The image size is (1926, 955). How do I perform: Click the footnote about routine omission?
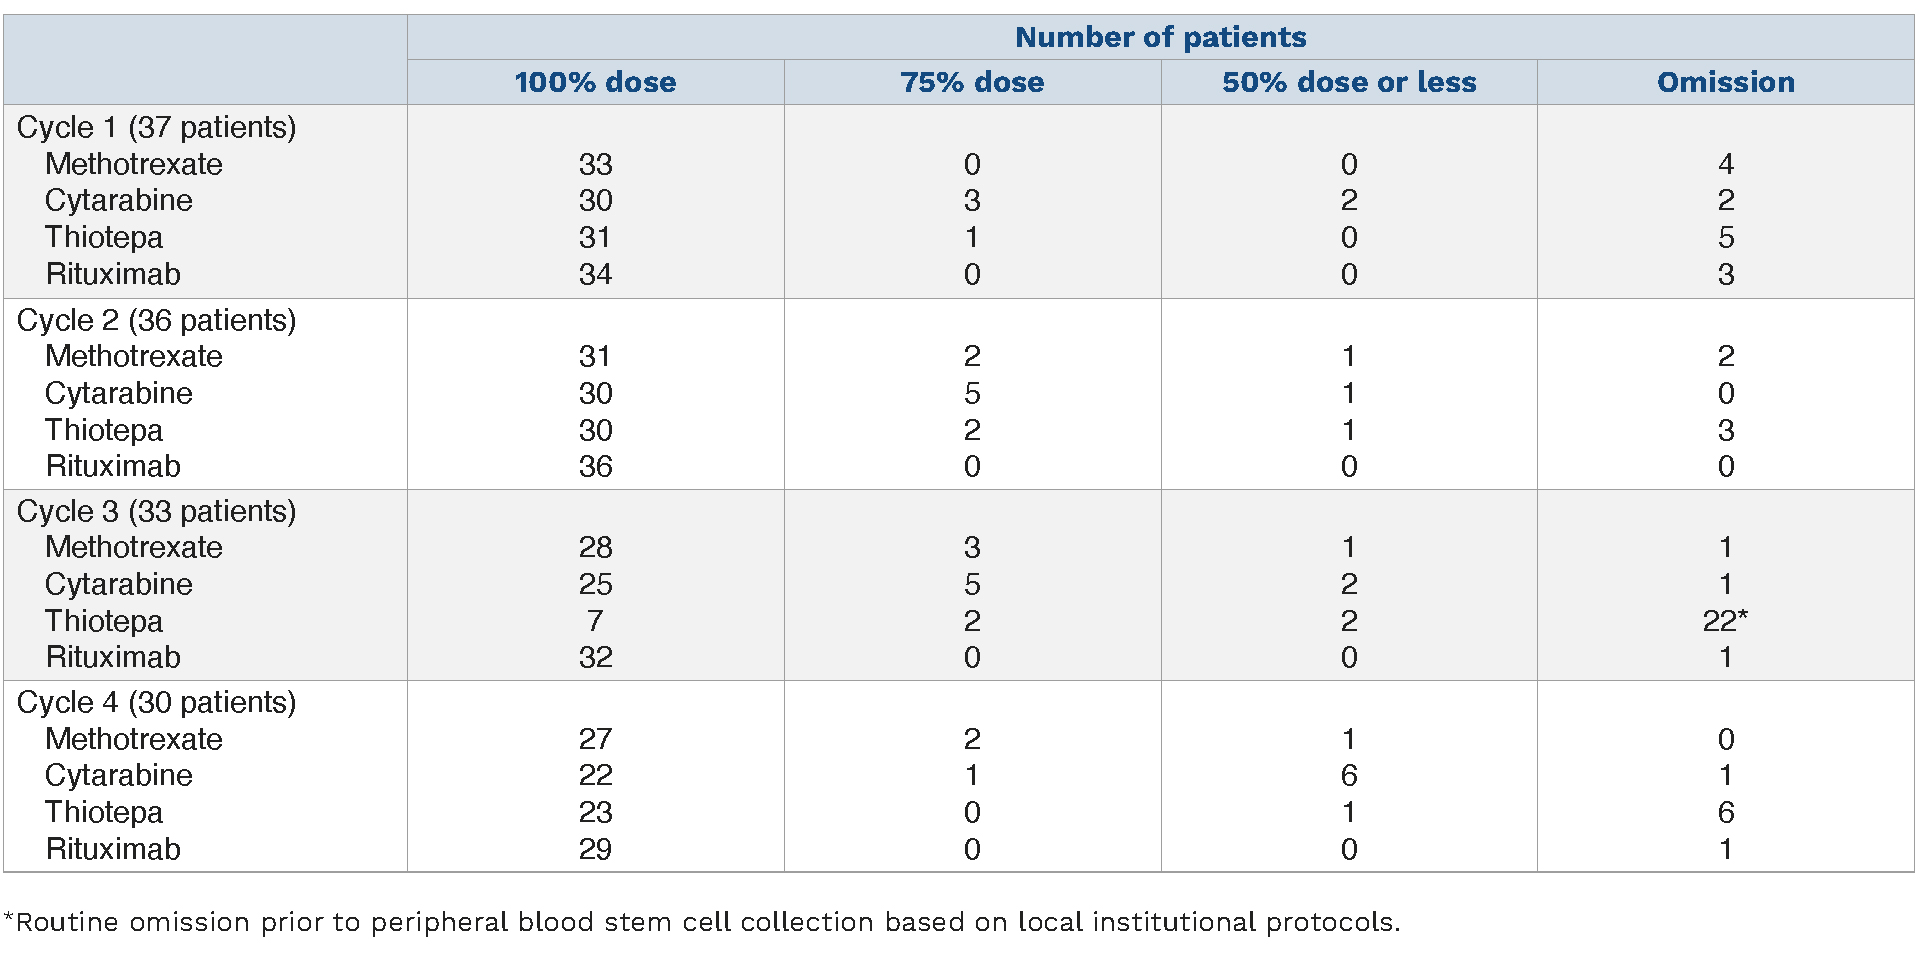(702, 921)
